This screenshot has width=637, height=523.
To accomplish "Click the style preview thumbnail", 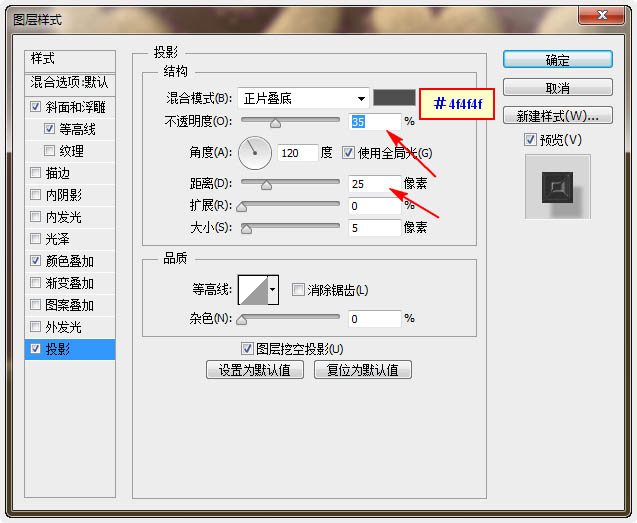I will coord(557,187).
